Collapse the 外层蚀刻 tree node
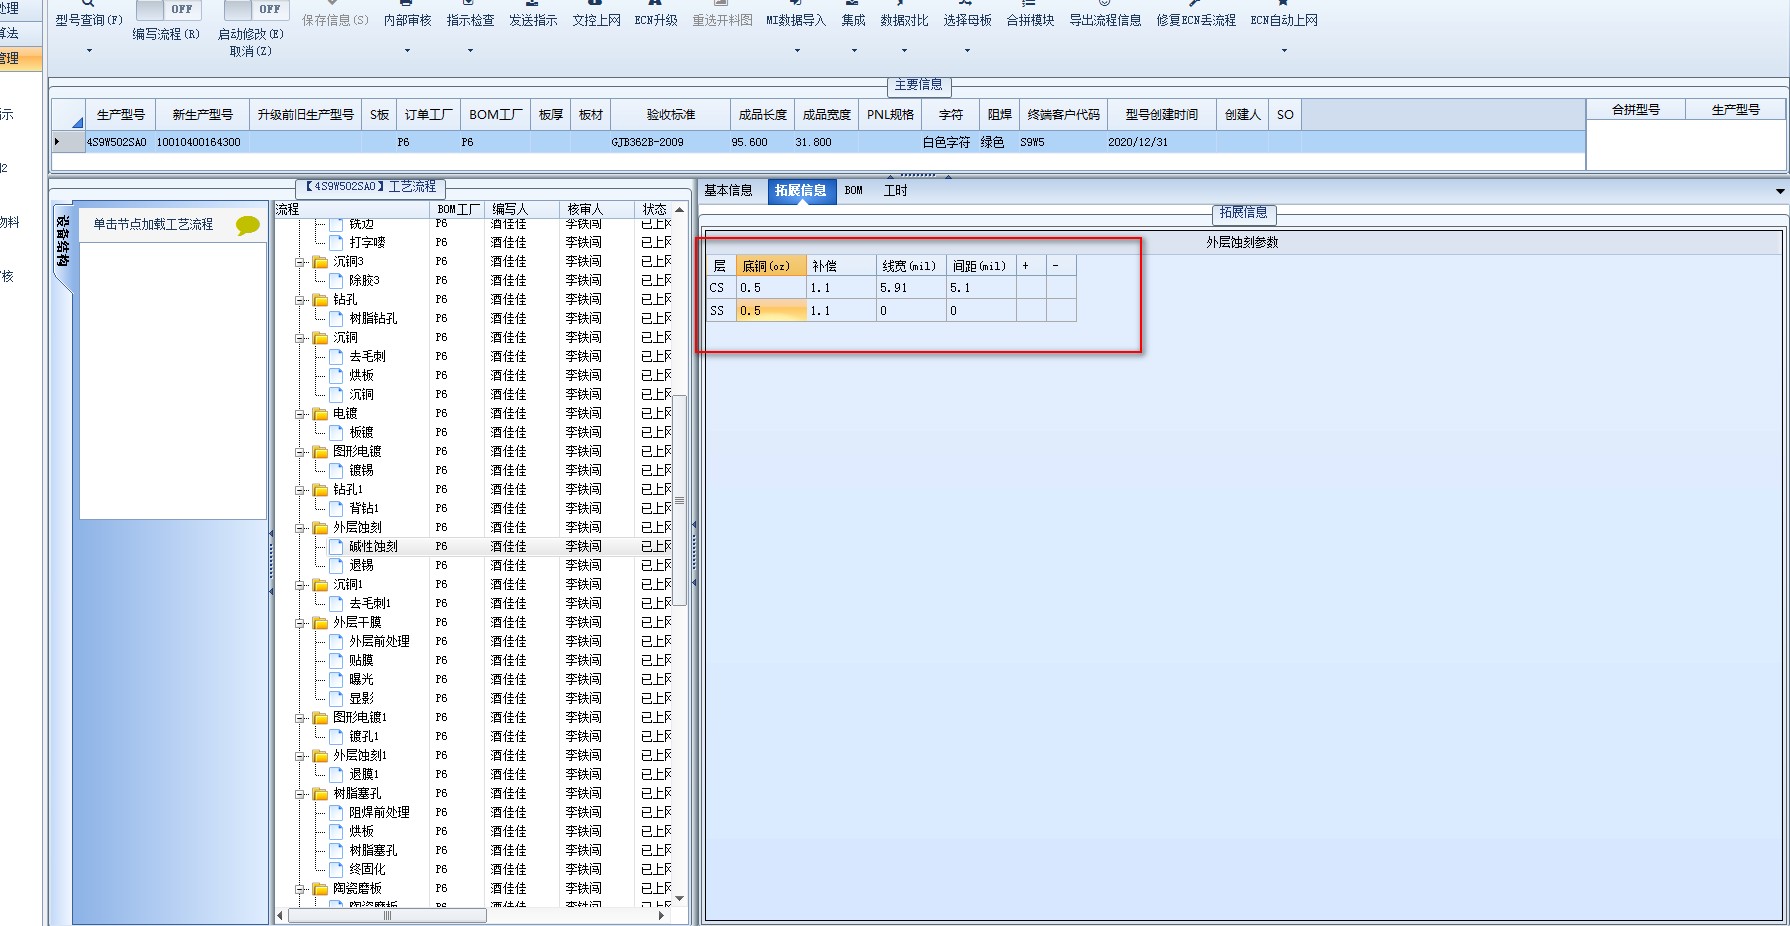This screenshot has width=1790, height=926. [300, 528]
